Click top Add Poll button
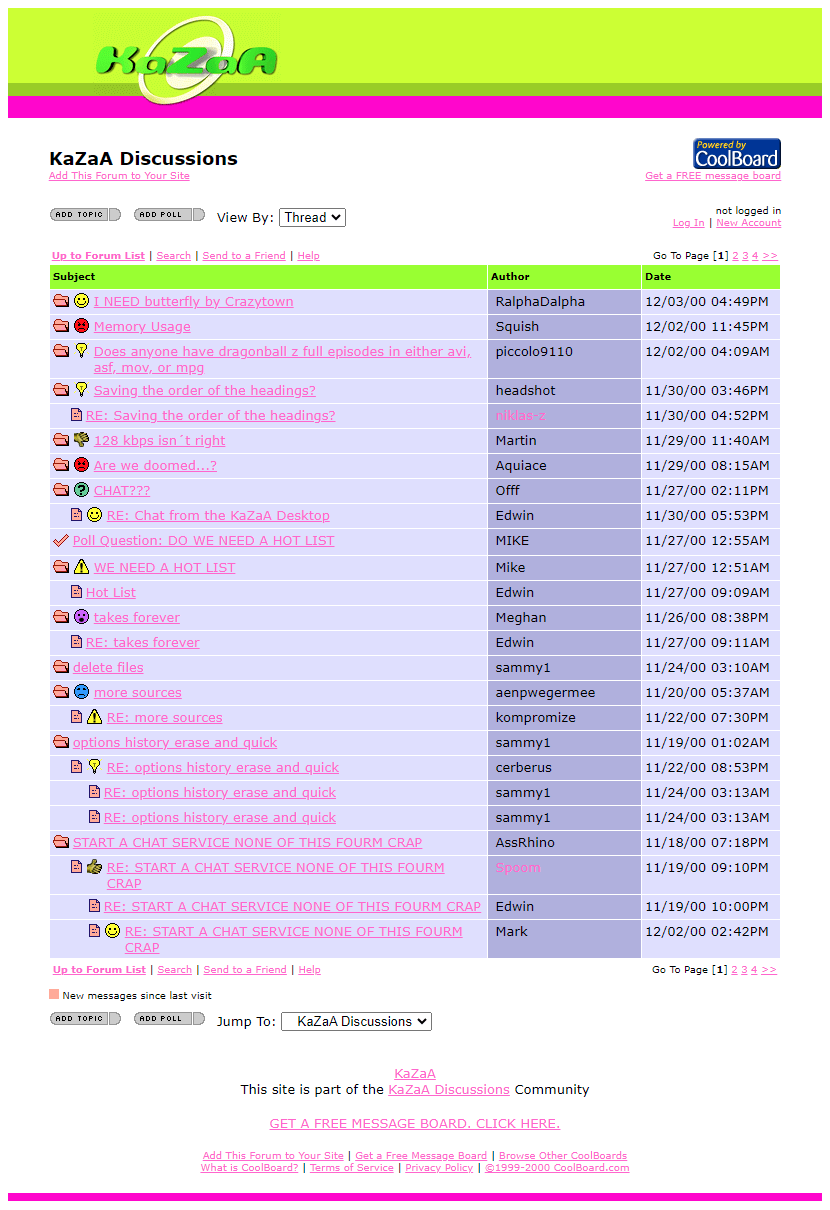 click(x=169, y=214)
